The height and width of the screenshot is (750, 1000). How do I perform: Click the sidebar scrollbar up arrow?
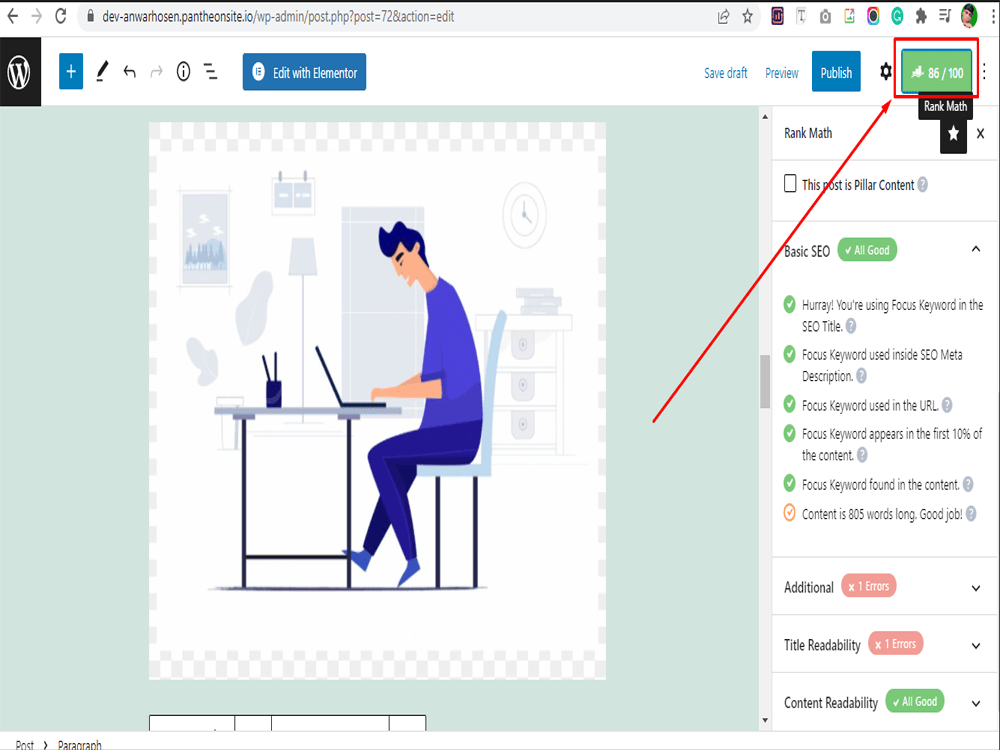coord(765,117)
